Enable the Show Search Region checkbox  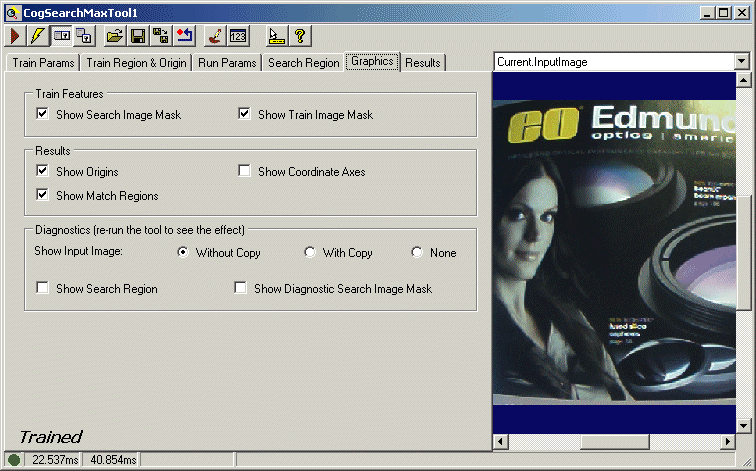[42, 288]
